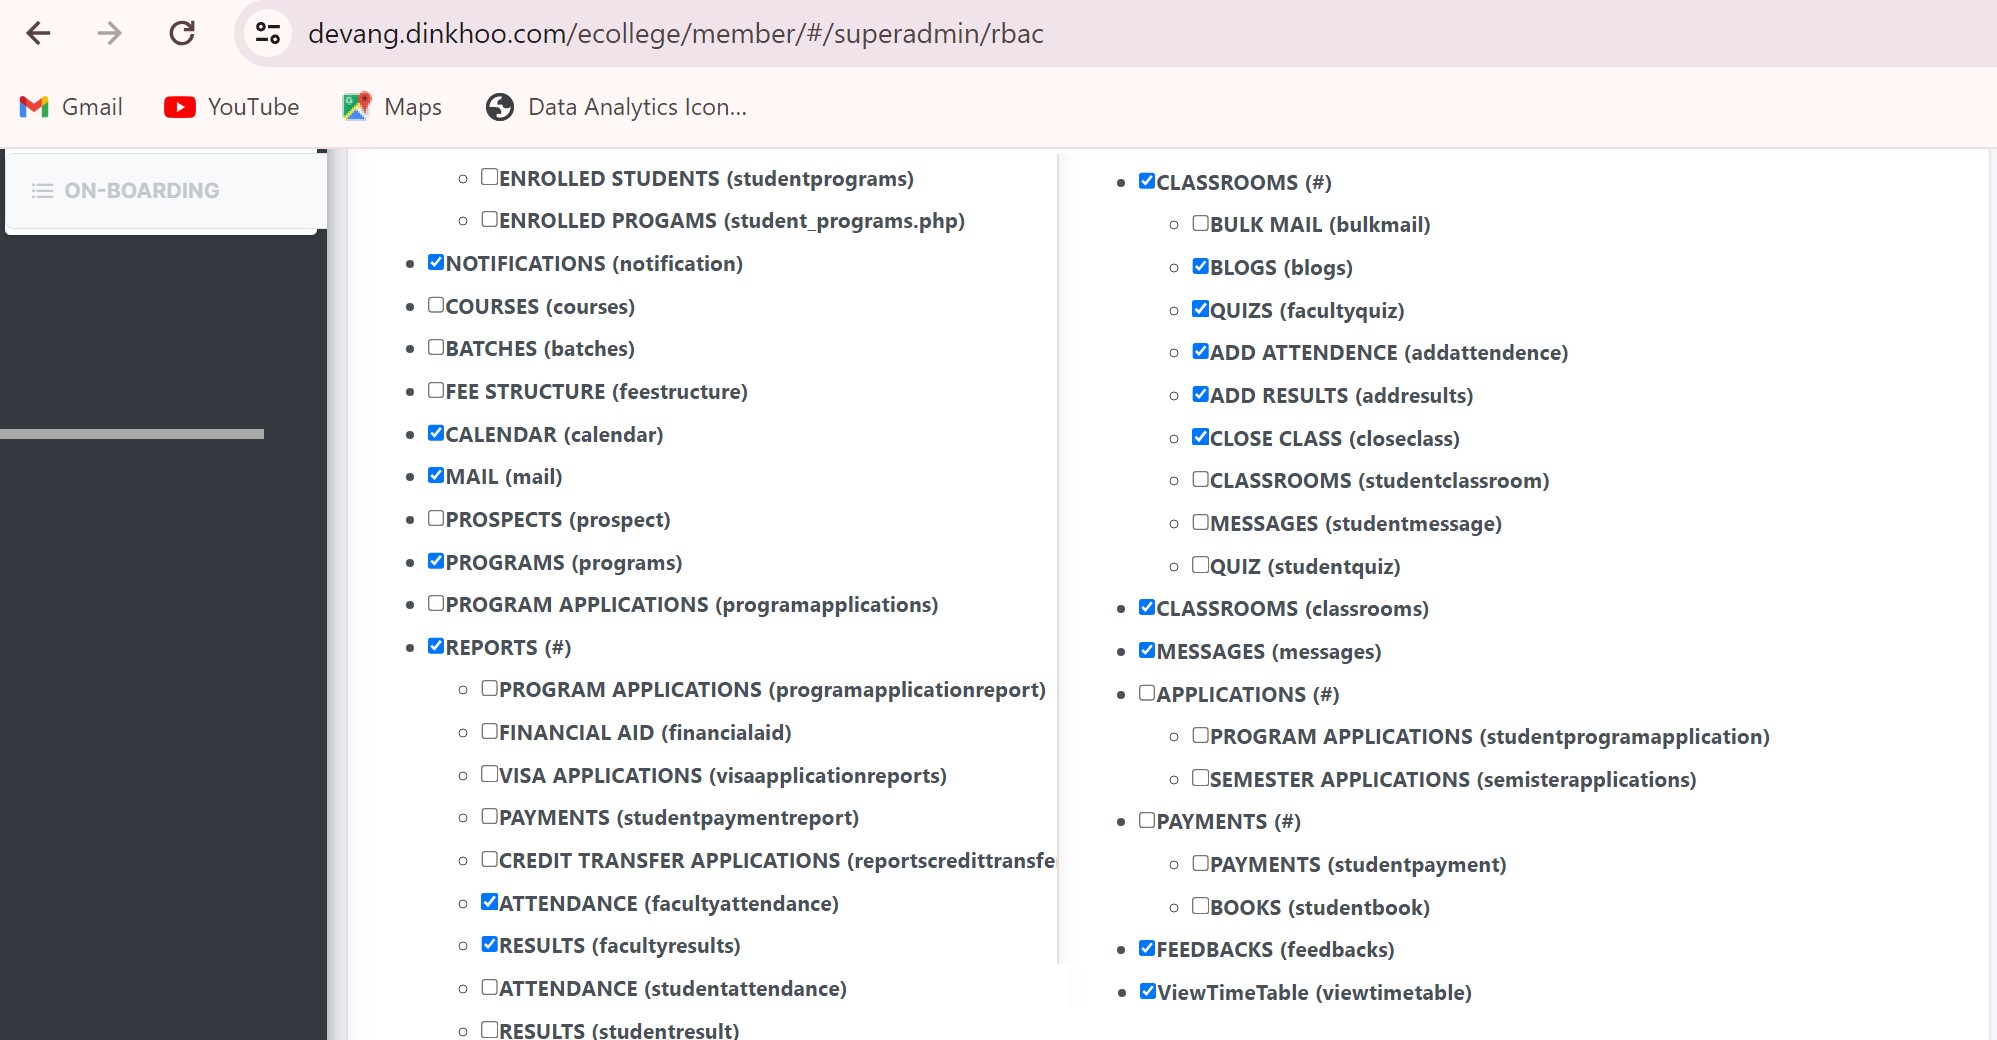Check CREDIT TRANSFER APPLICATIONS checkbox
The image size is (1997, 1040).
point(490,859)
